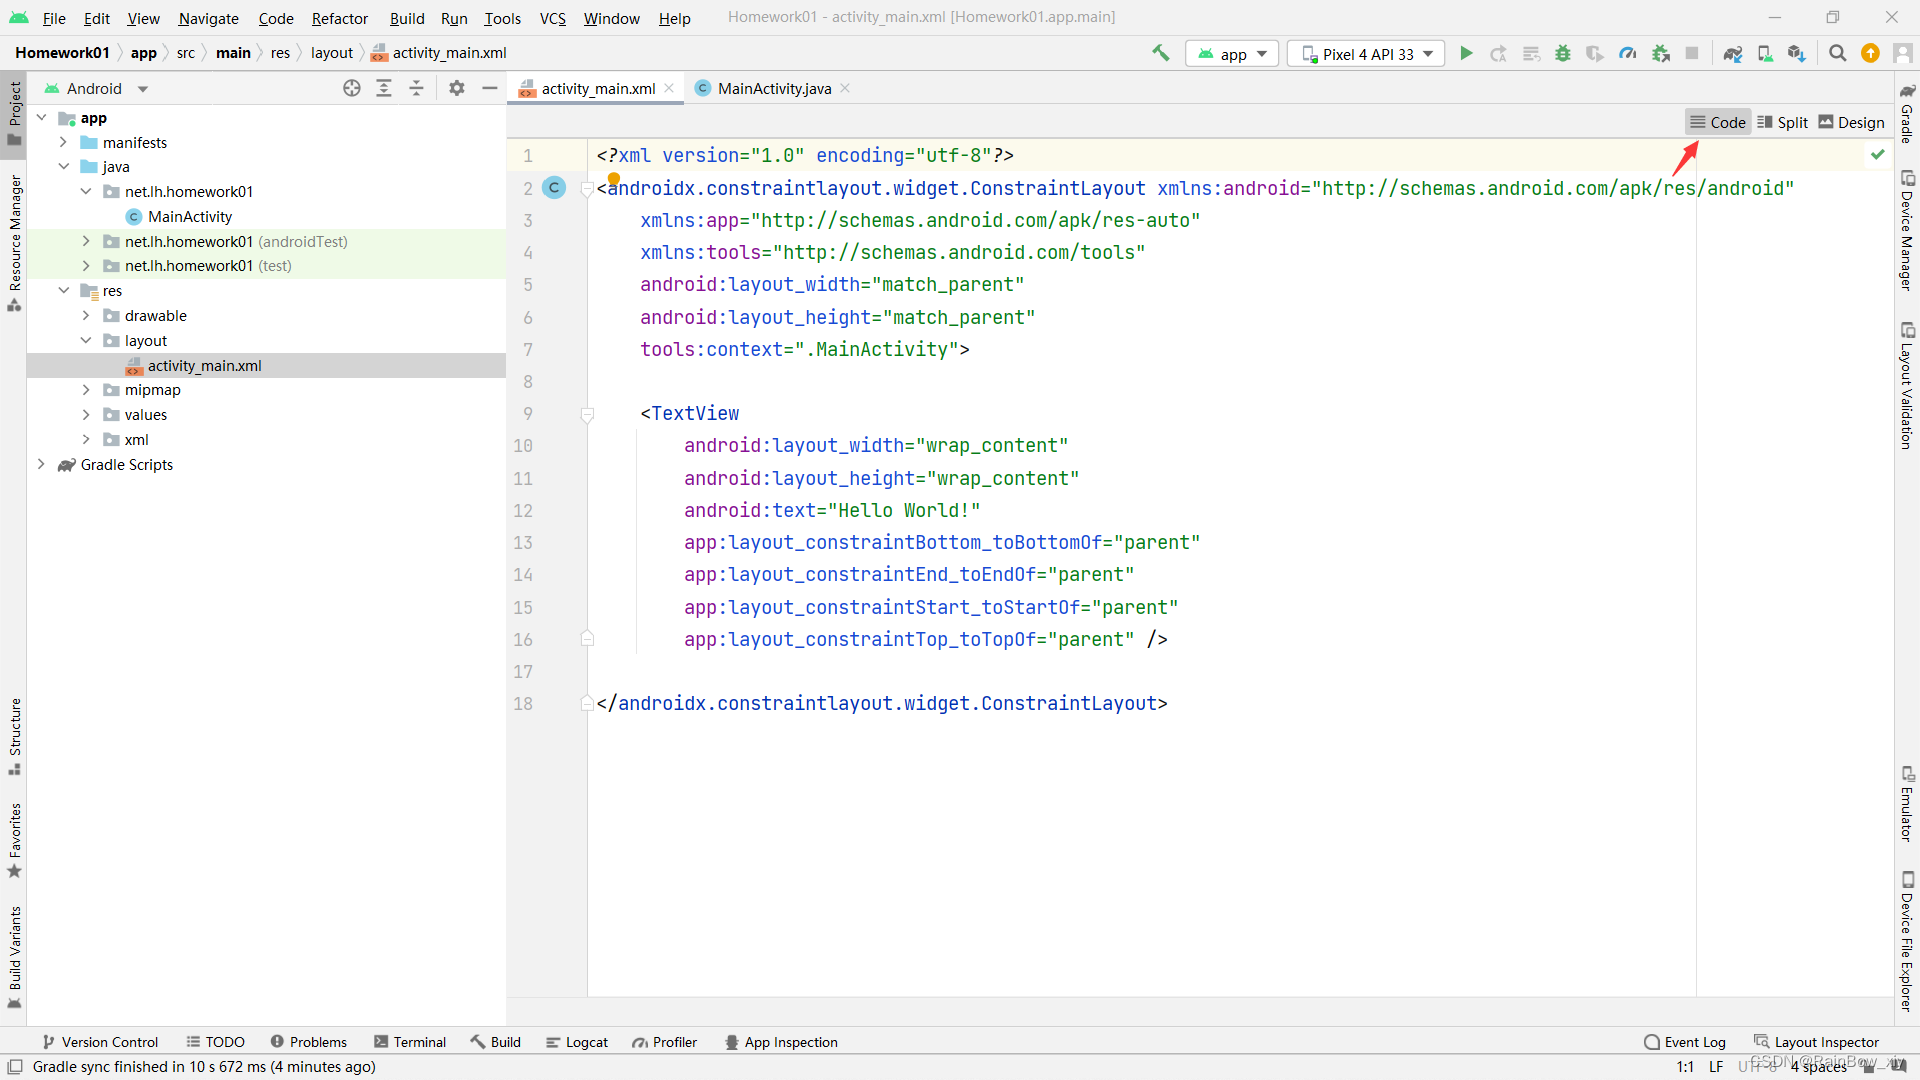This screenshot has width=1920, height=1080.
Task: Open the Profiler speedometer icon
Action: pos(1627,53)
